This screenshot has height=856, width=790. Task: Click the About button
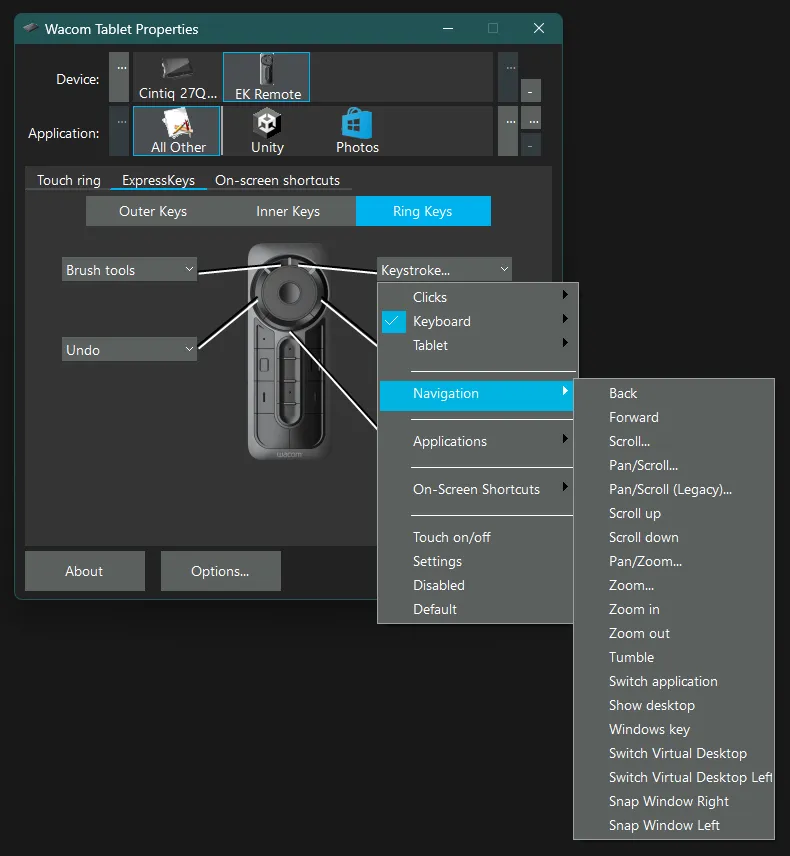85,571
